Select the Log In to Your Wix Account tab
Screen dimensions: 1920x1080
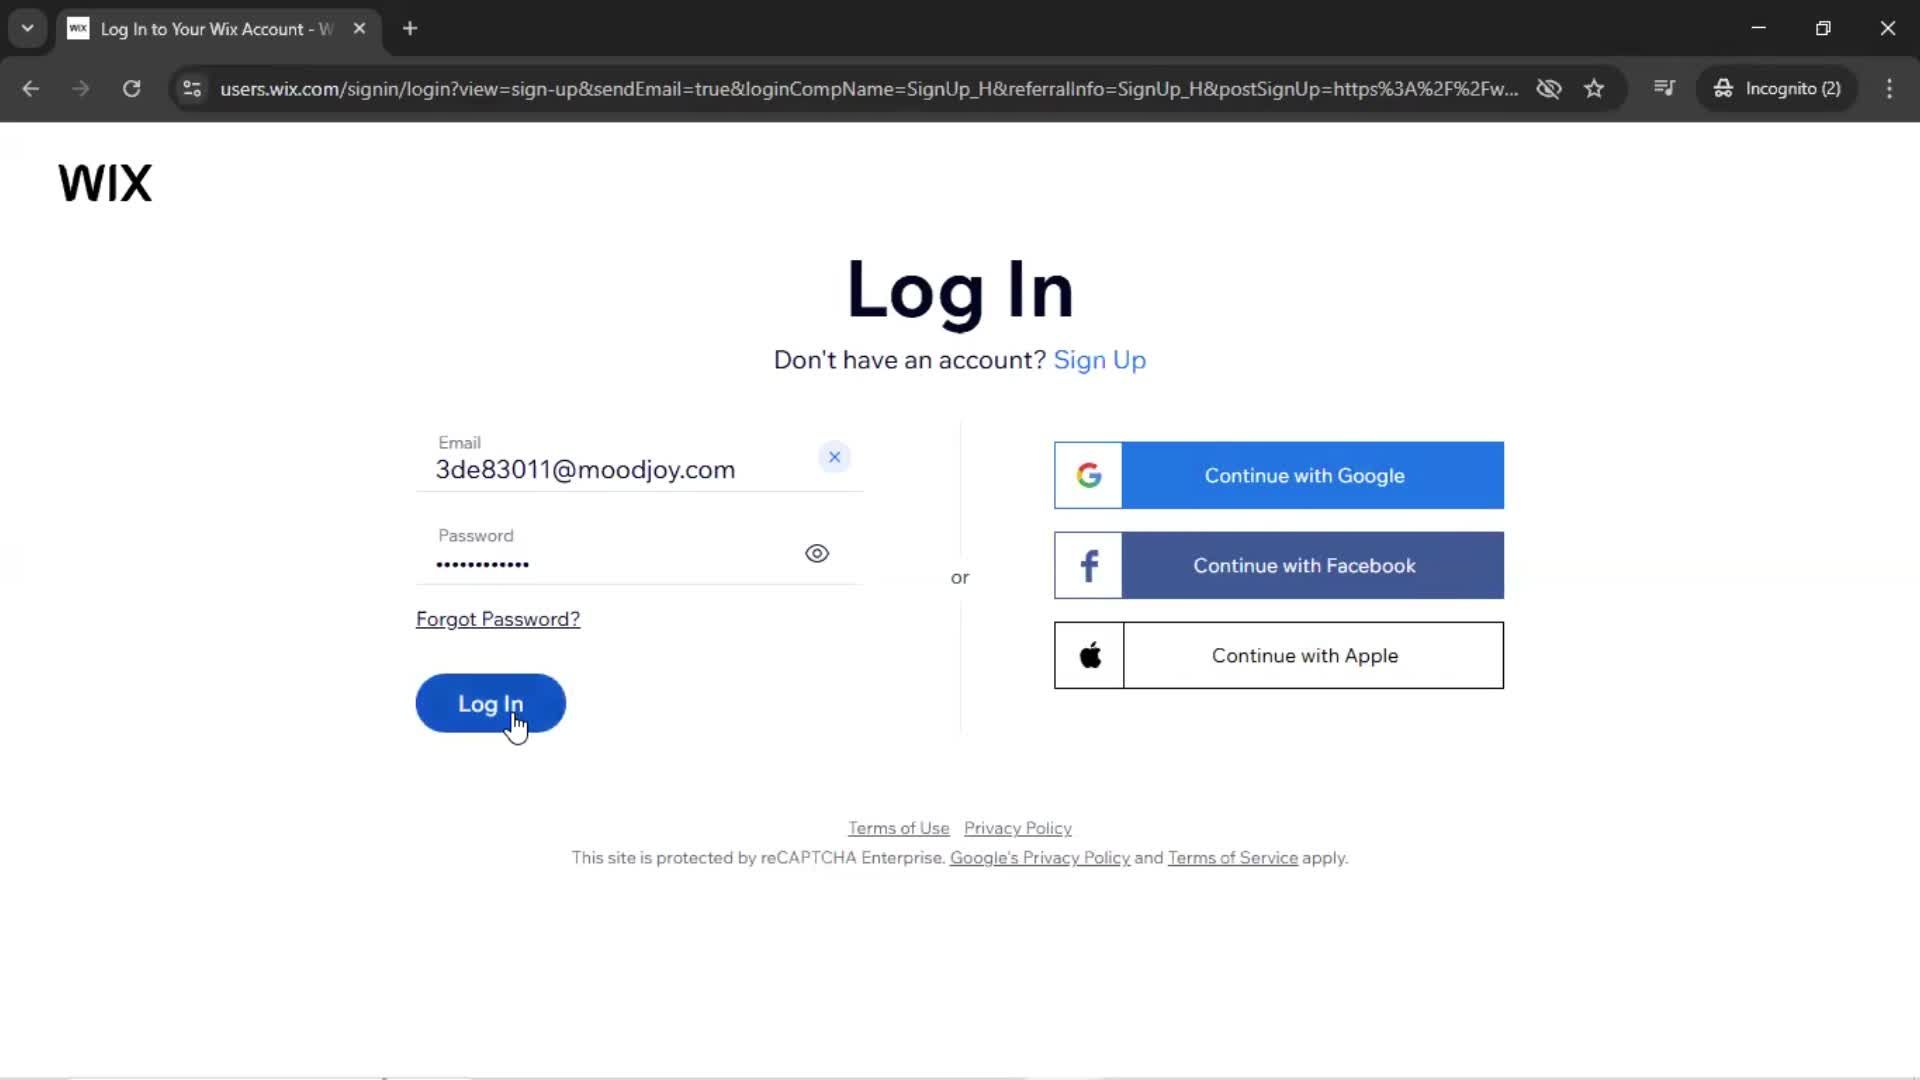(218, 29)
